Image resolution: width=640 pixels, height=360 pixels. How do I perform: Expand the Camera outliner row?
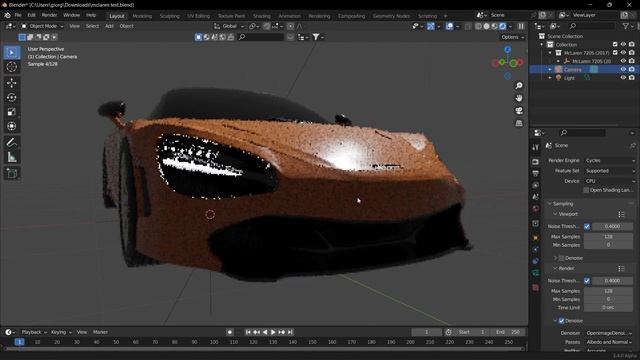(550, 70)
